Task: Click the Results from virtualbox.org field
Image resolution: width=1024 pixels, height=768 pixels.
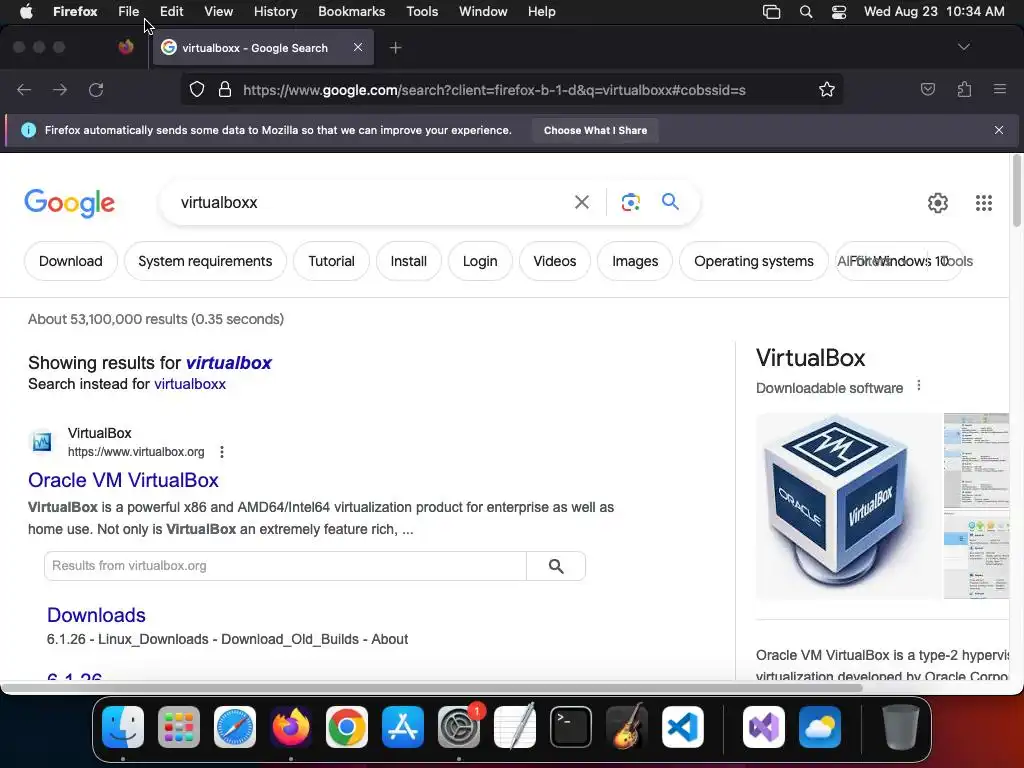Action: click(285, 566)
